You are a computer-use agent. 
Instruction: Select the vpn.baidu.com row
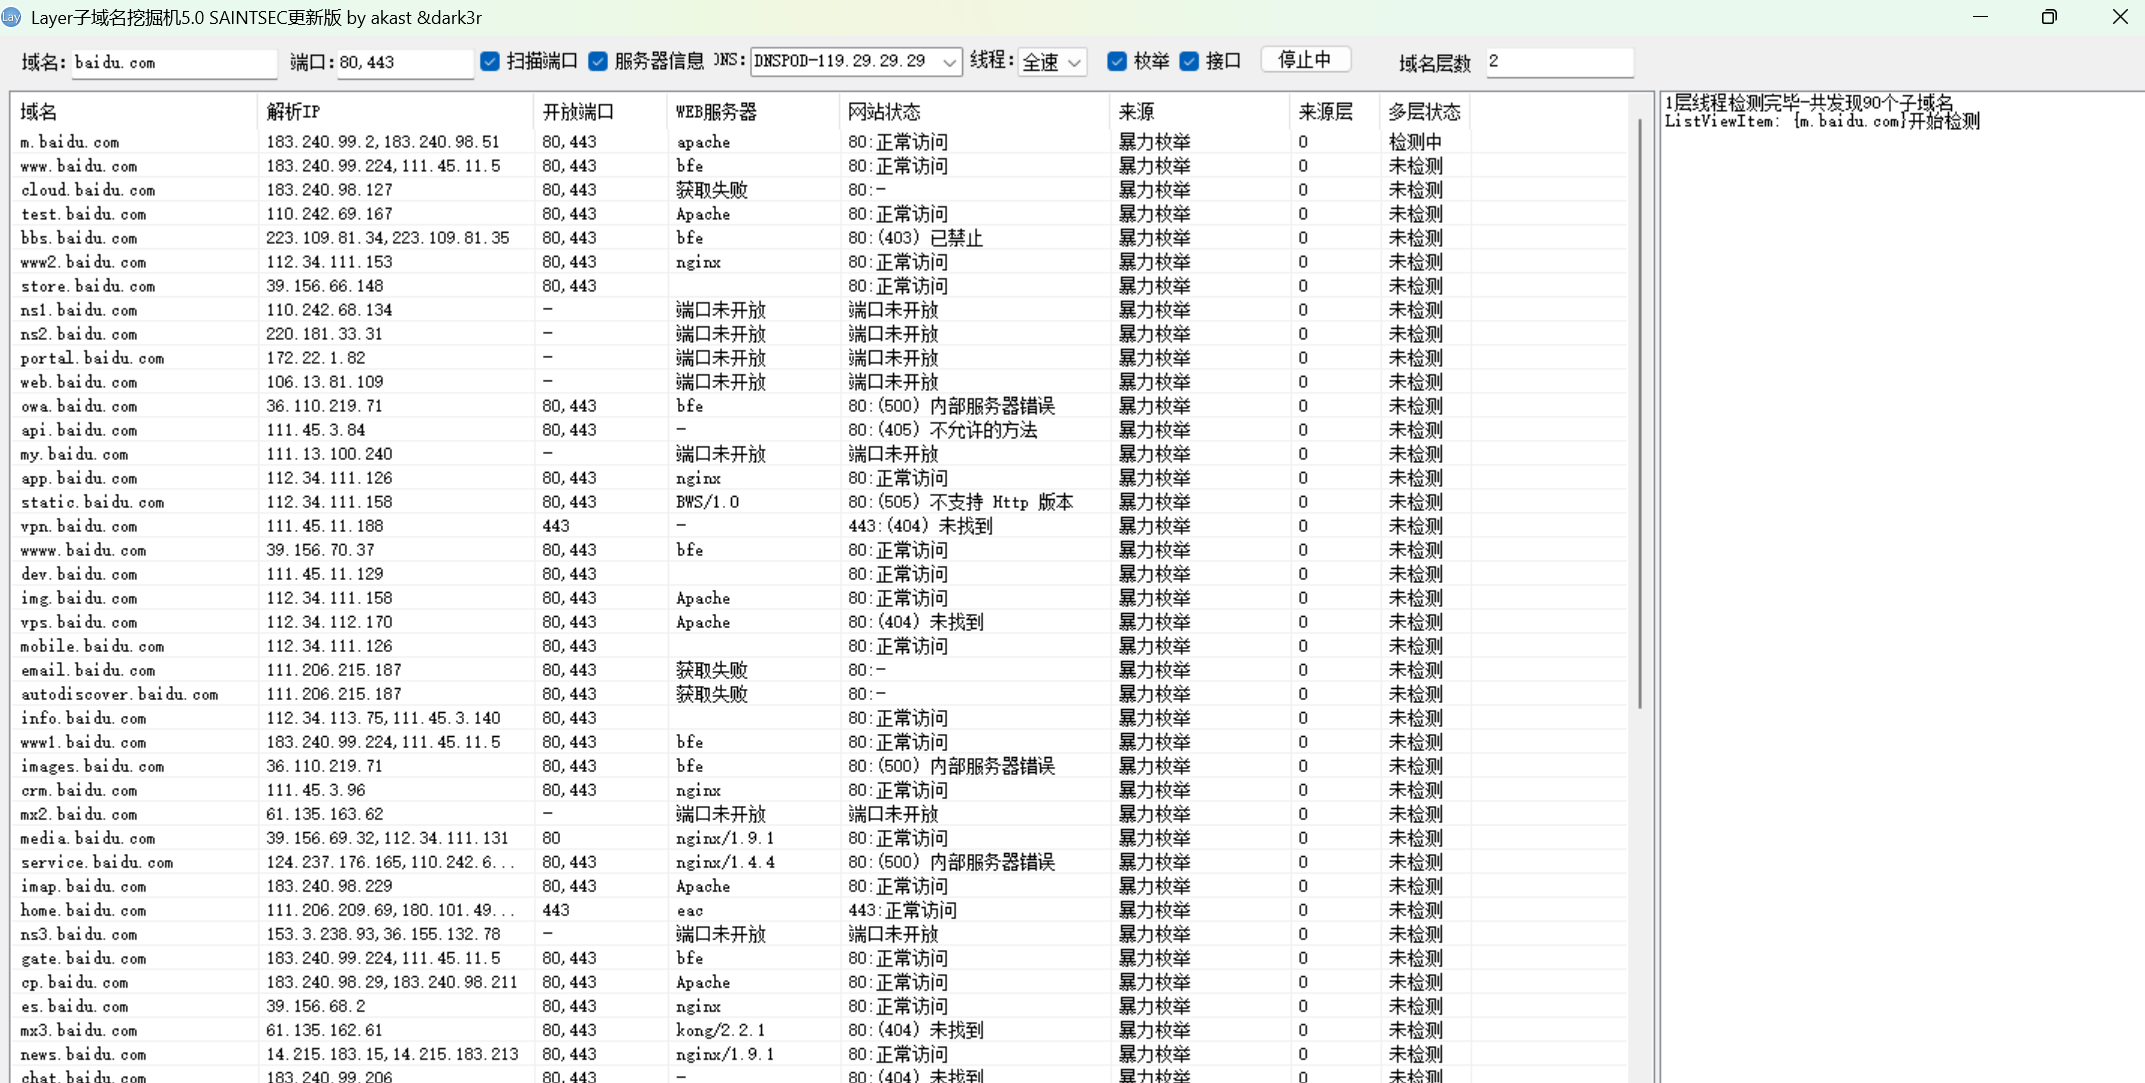pos(79,526)
